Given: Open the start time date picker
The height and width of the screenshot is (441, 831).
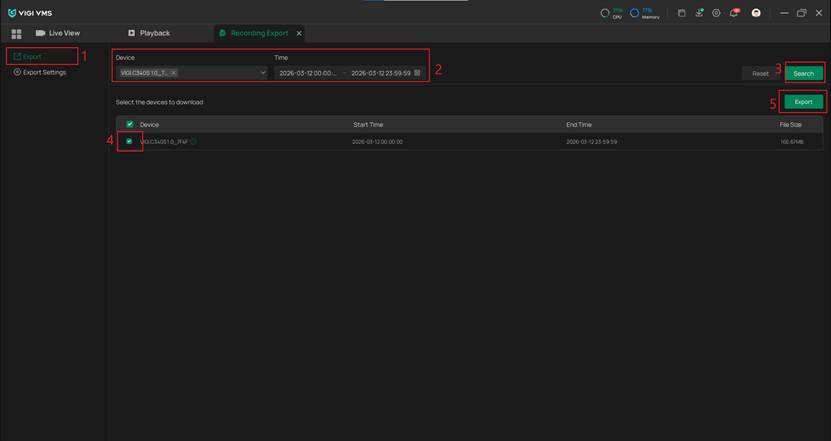Looking at the screenshot, I should click(x=308, y=73).
